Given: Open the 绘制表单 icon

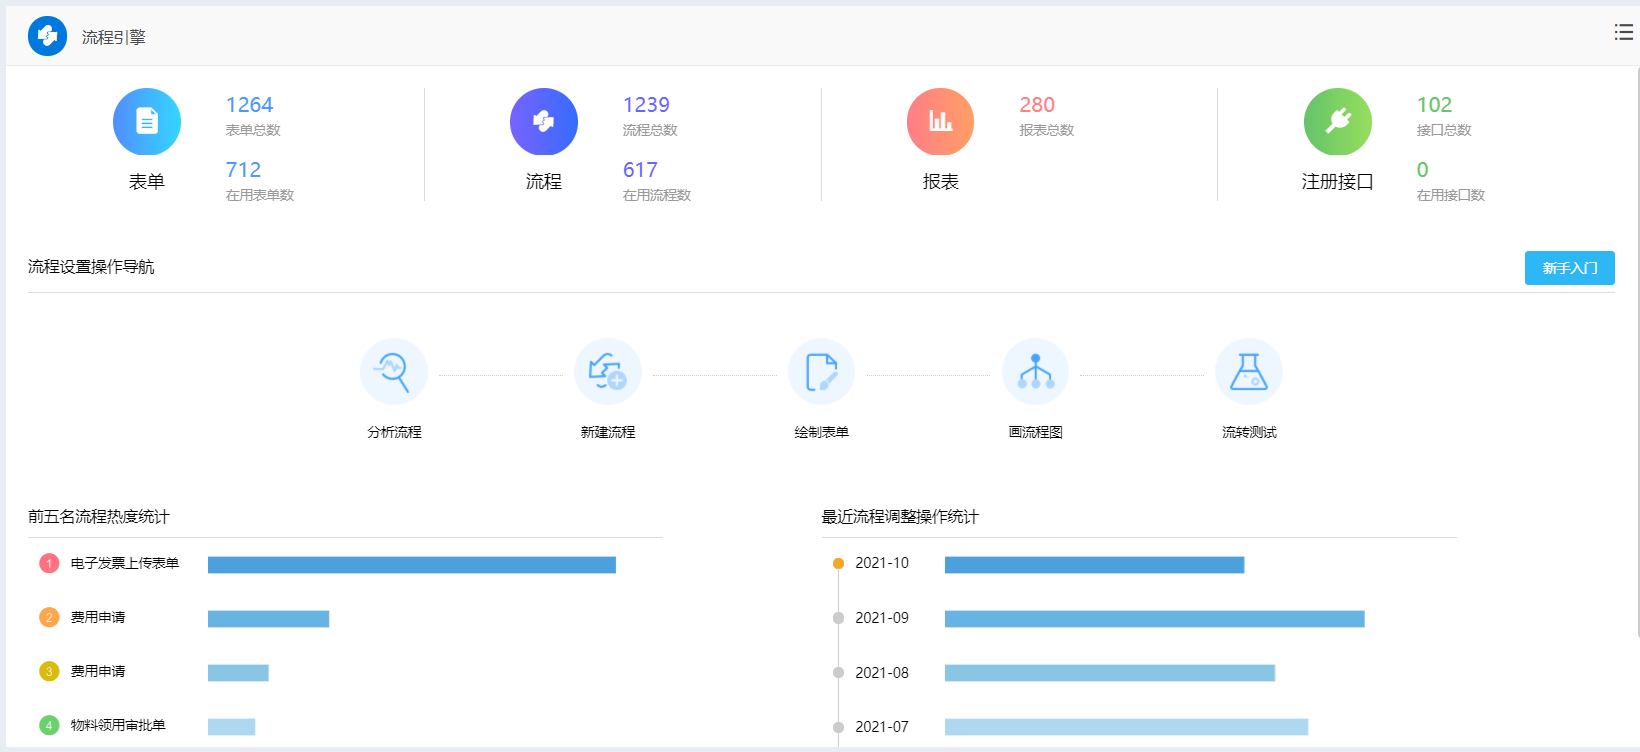Looking at the screenshot, I should (x=822, y=372).
